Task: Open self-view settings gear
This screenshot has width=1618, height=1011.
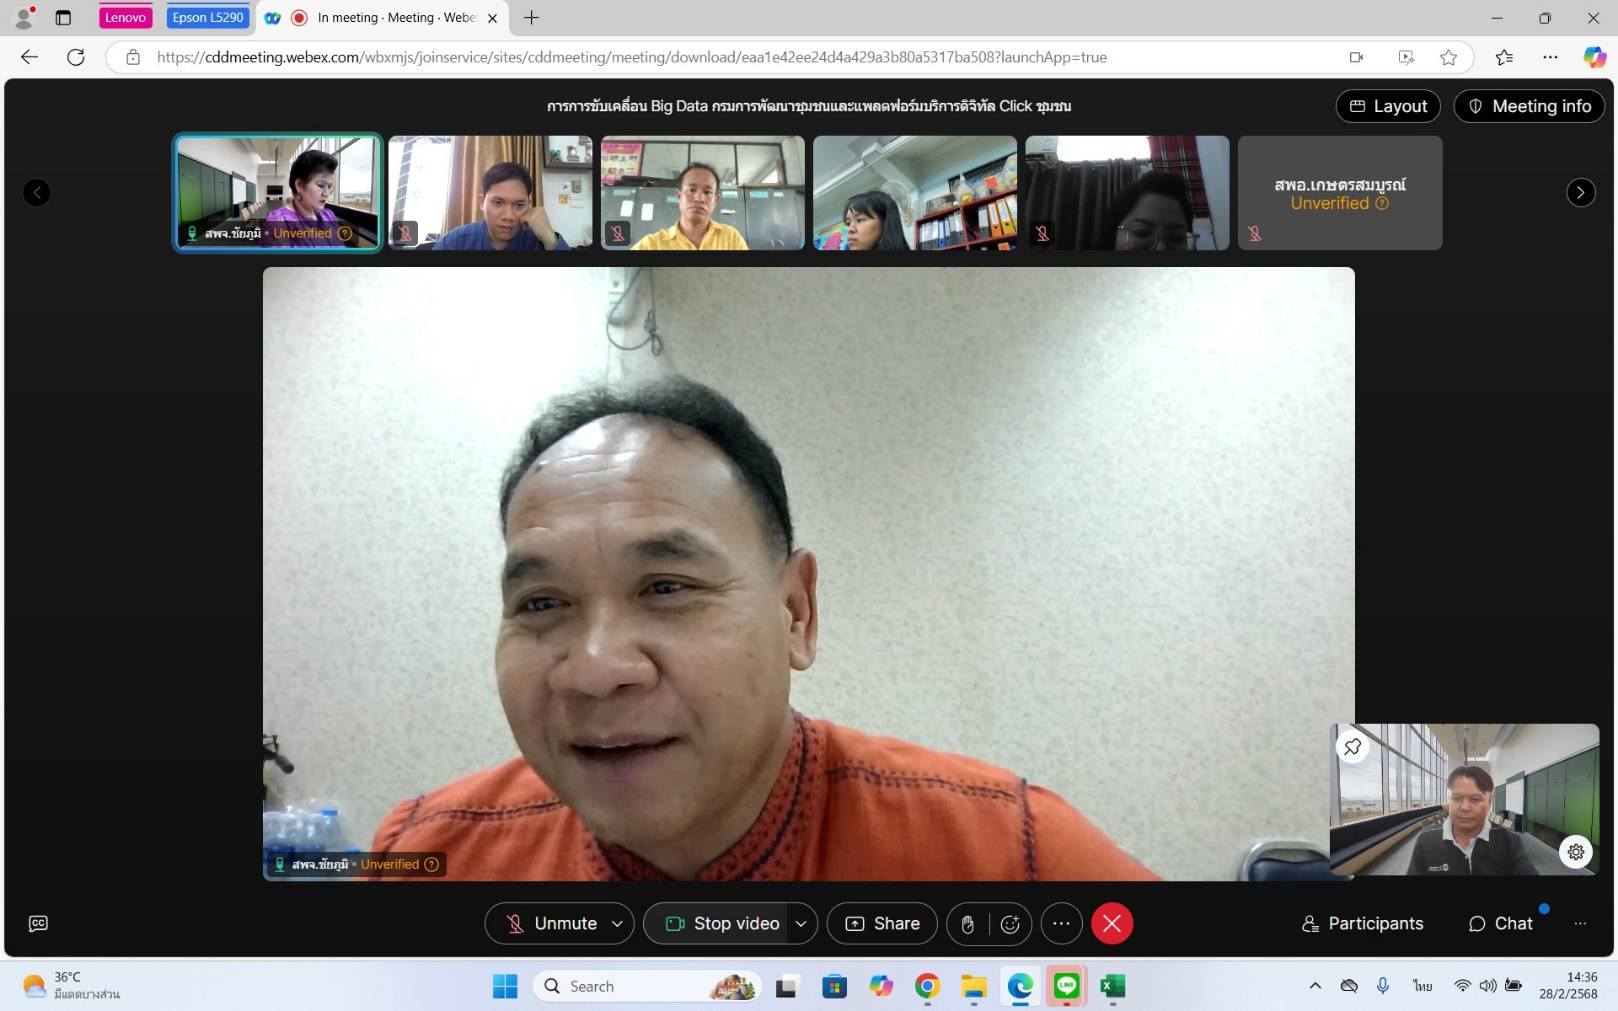Action: pos(1575,852)
